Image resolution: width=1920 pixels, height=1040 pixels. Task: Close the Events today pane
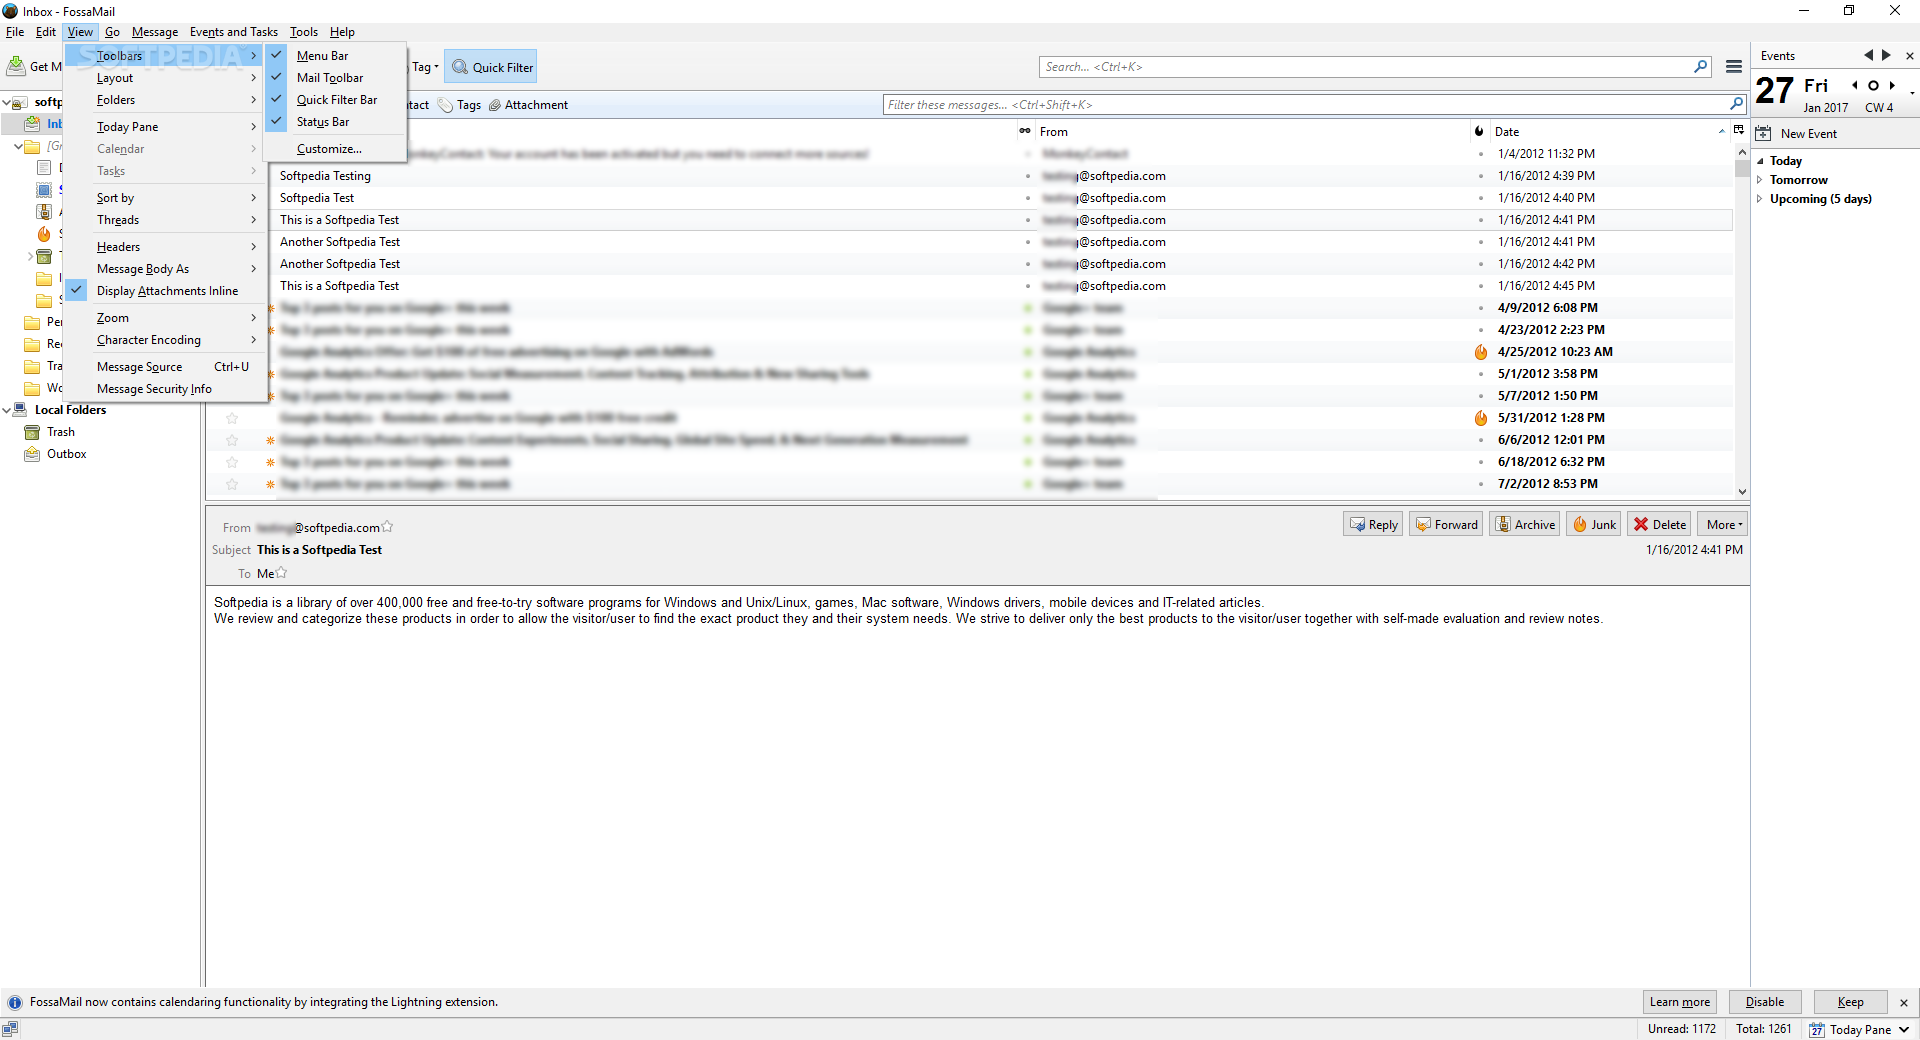click(1910, 56)
